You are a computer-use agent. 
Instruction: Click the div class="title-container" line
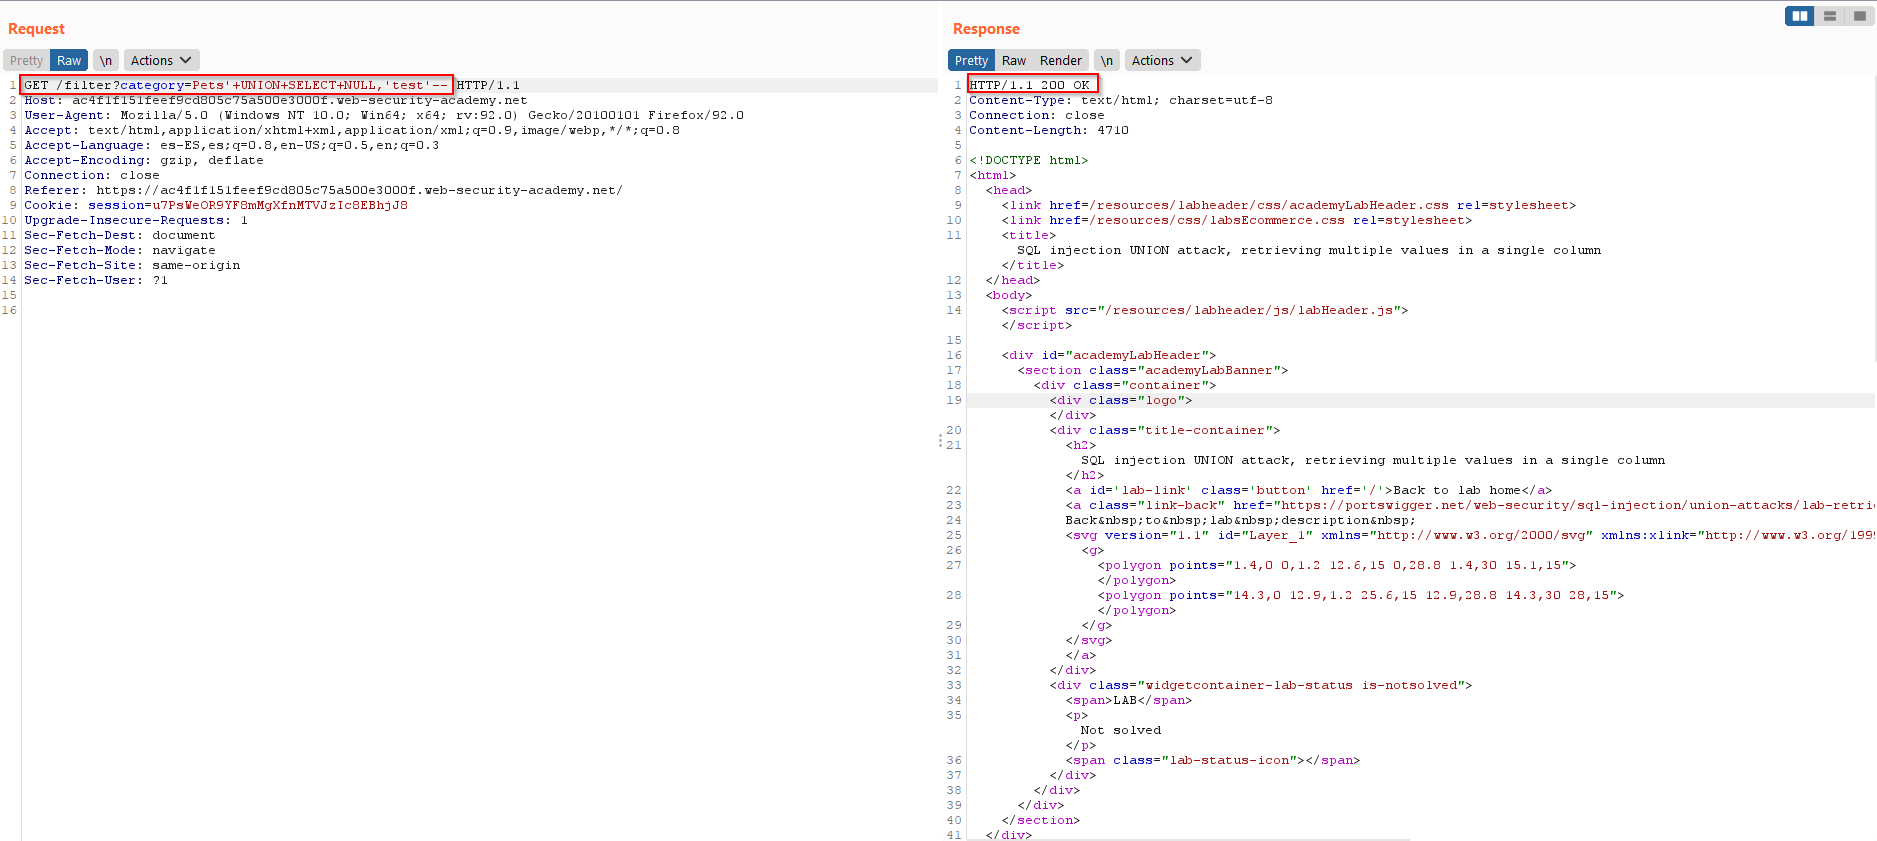[x=1165, y=430]
